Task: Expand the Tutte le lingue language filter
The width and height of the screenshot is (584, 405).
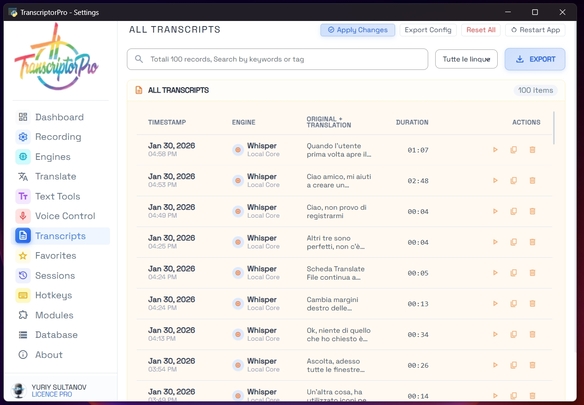Action: [x=466, y=59]
